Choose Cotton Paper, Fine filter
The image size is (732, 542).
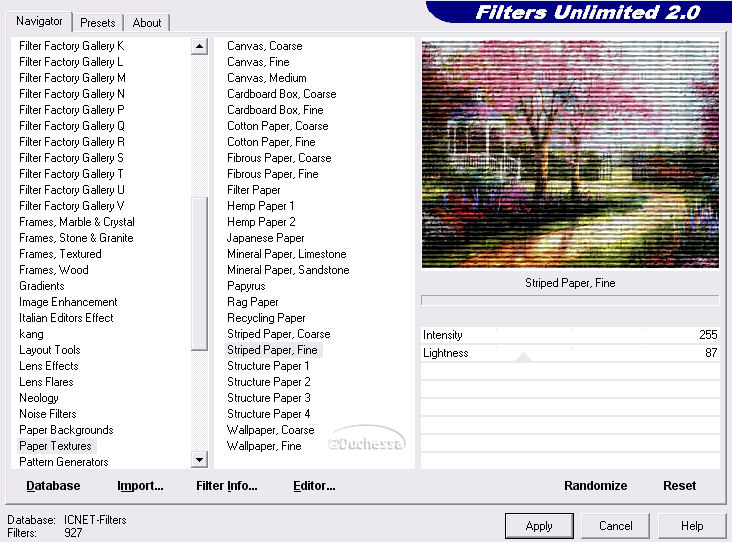(x=271, y=141)
